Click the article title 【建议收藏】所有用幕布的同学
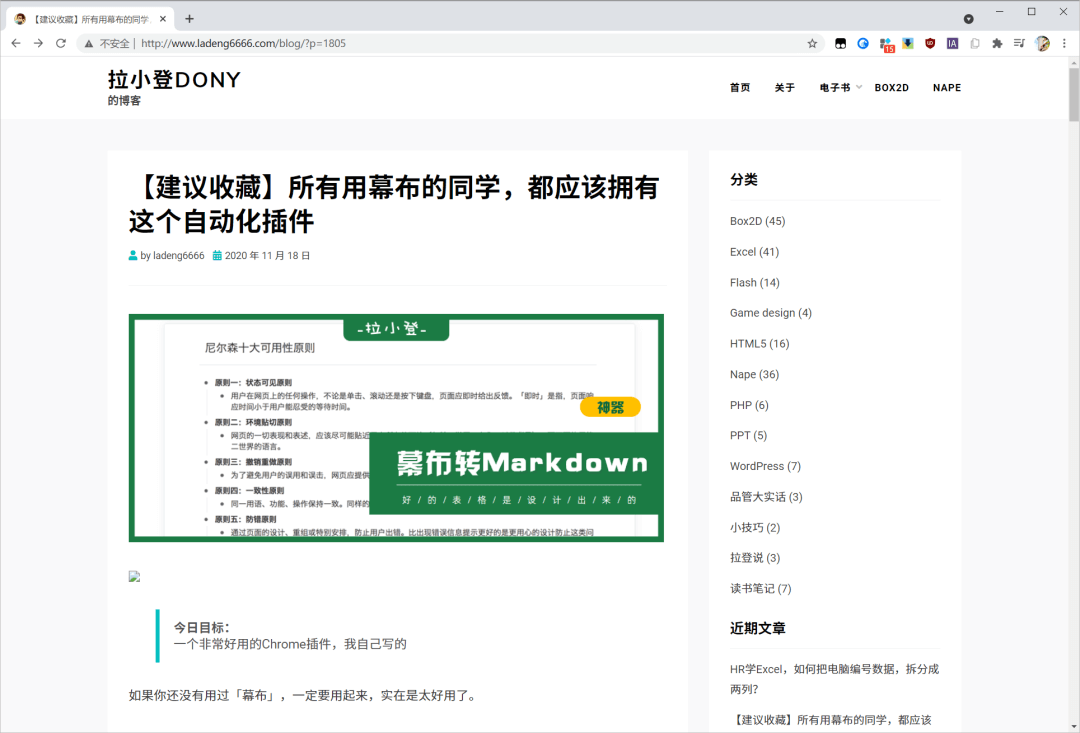This screenshot has width=1080, height=733. pyautogui.click(x=394, y=205)
